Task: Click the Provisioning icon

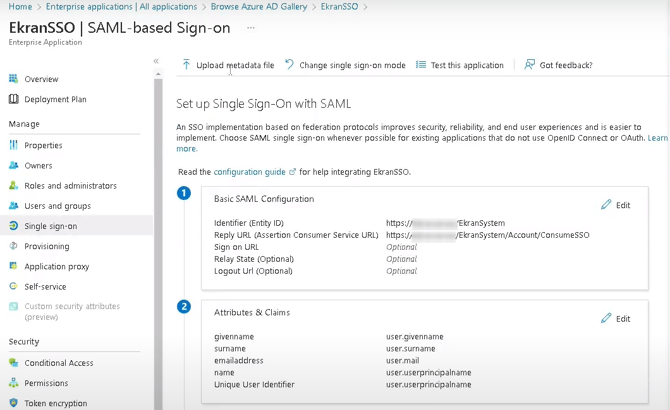Action: tap(14, 246)
